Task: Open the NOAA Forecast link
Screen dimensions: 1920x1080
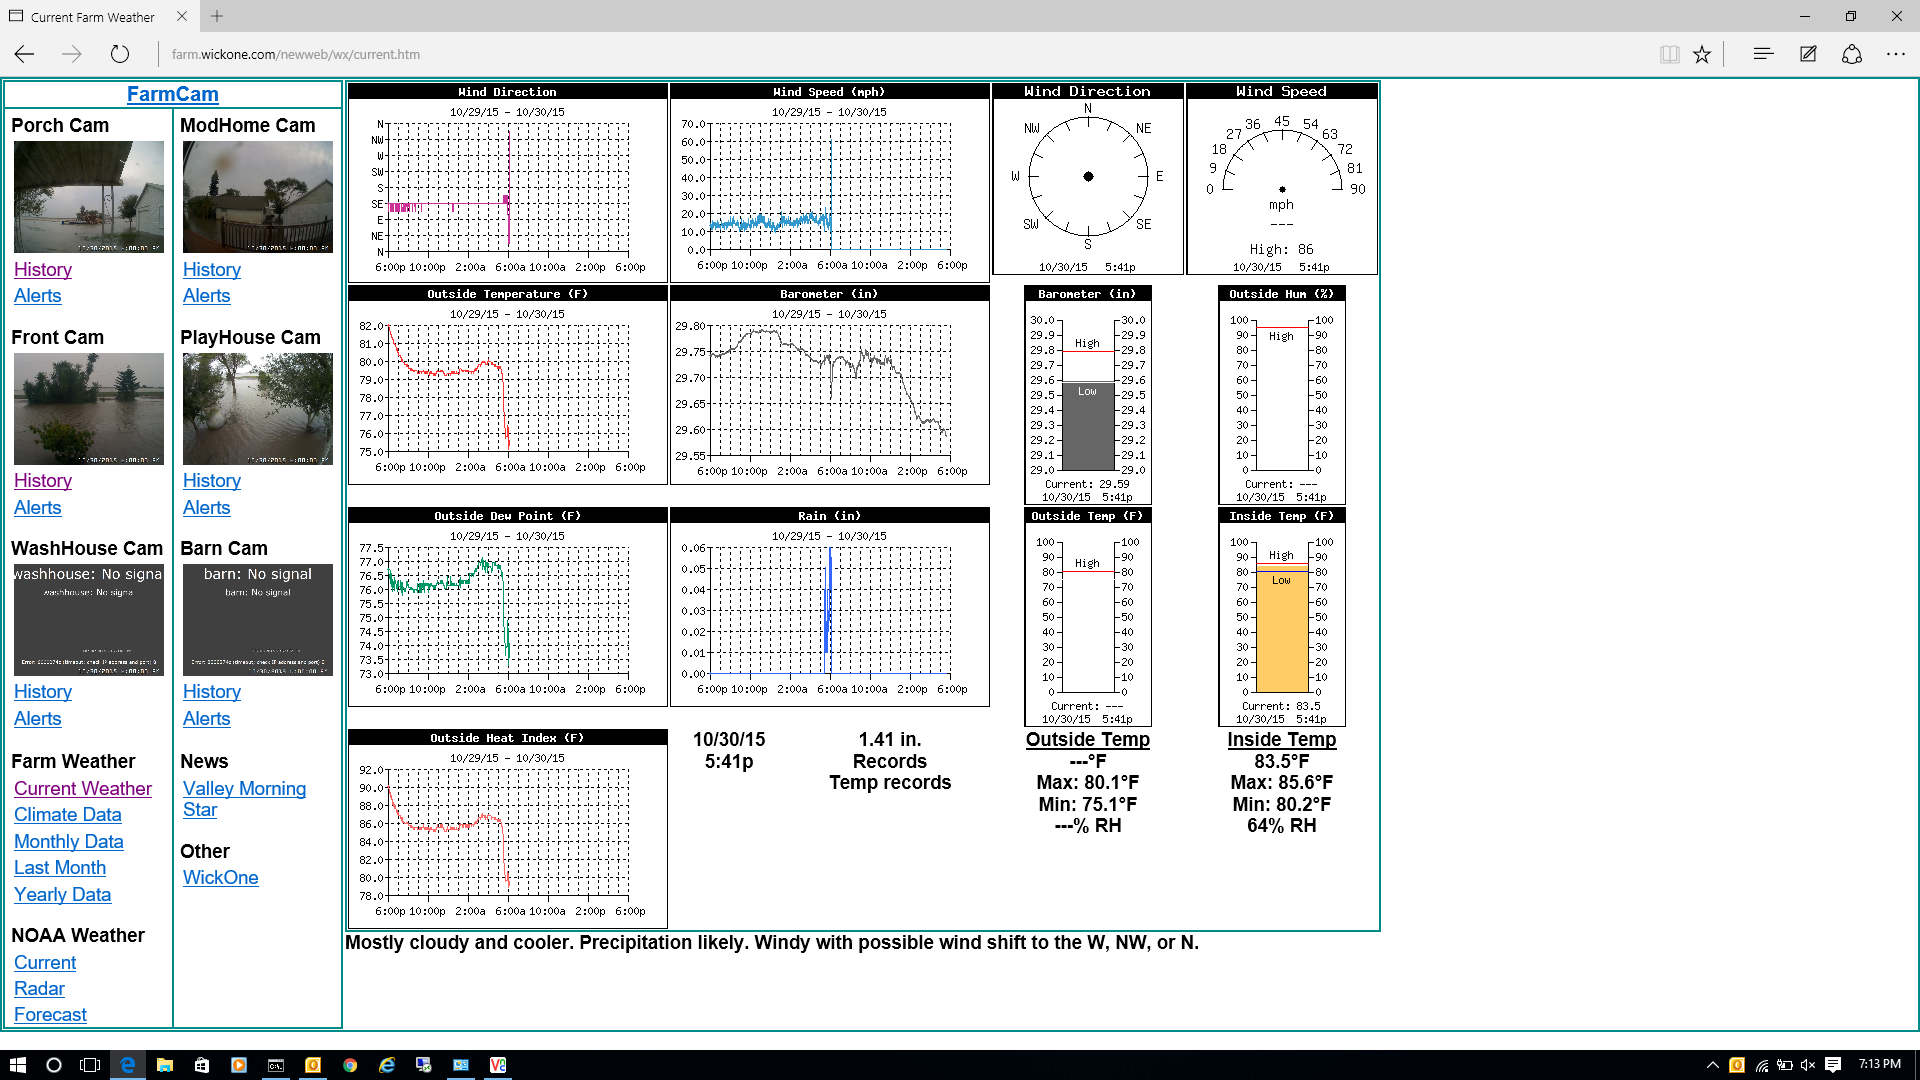Action: point(51,1015)
